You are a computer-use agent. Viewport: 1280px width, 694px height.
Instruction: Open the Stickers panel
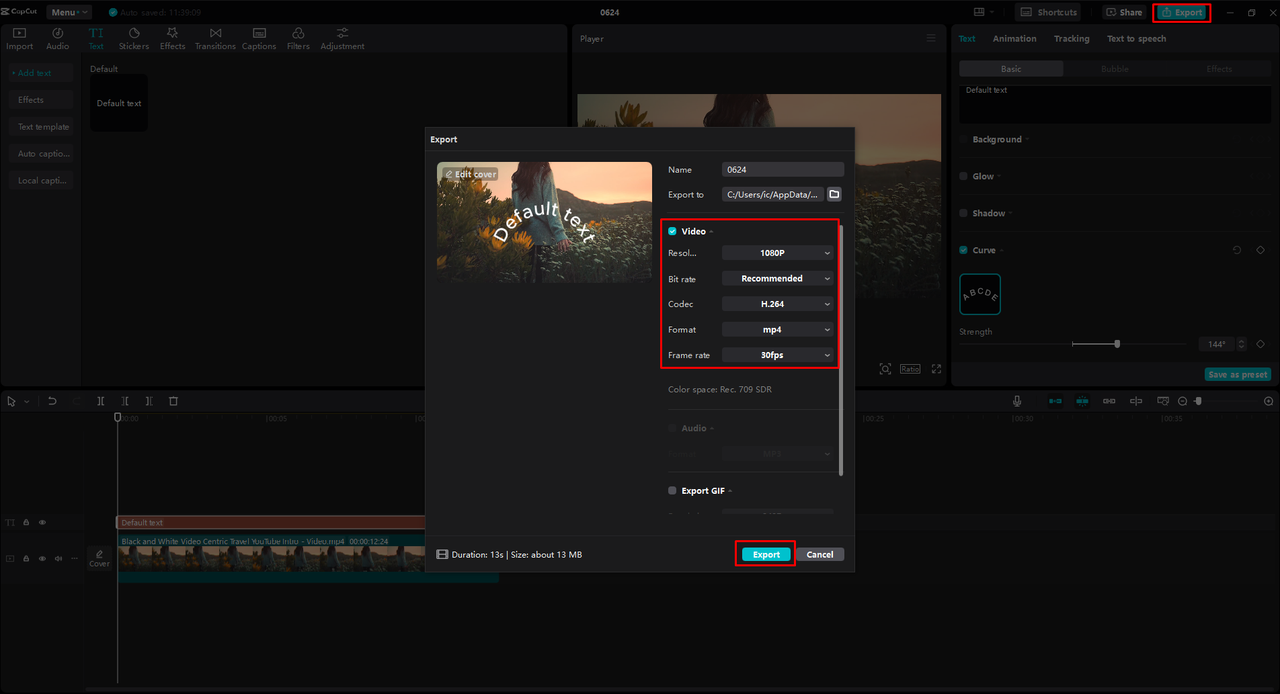pyautogui.click(x=134, y=39)
